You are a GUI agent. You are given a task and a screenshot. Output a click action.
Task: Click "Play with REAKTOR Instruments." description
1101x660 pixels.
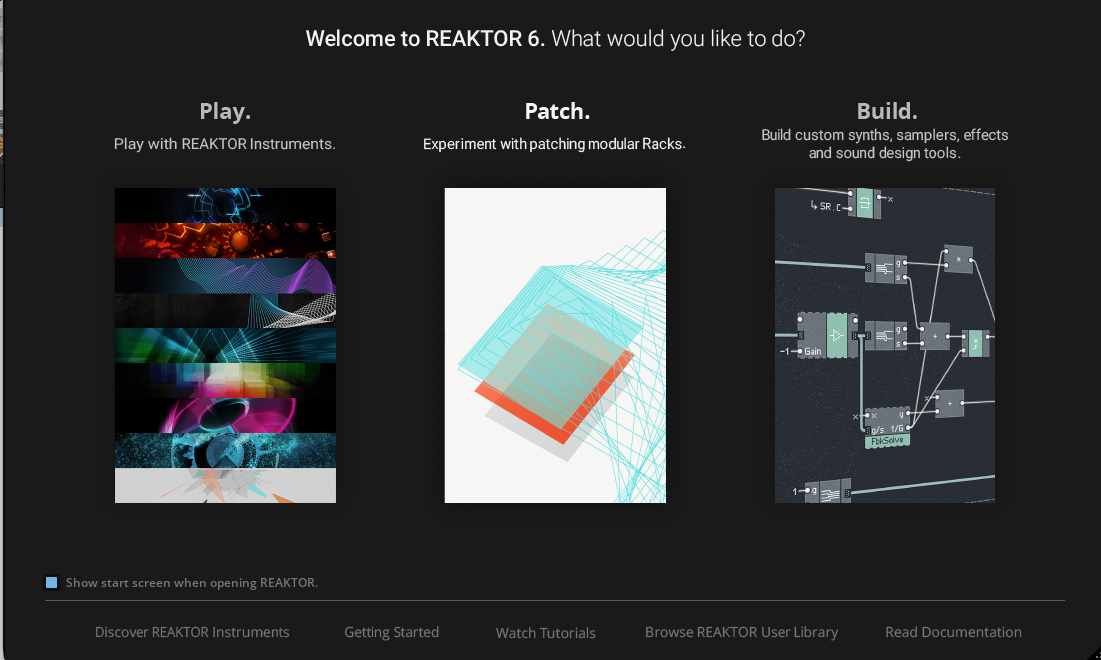point(225,144)
